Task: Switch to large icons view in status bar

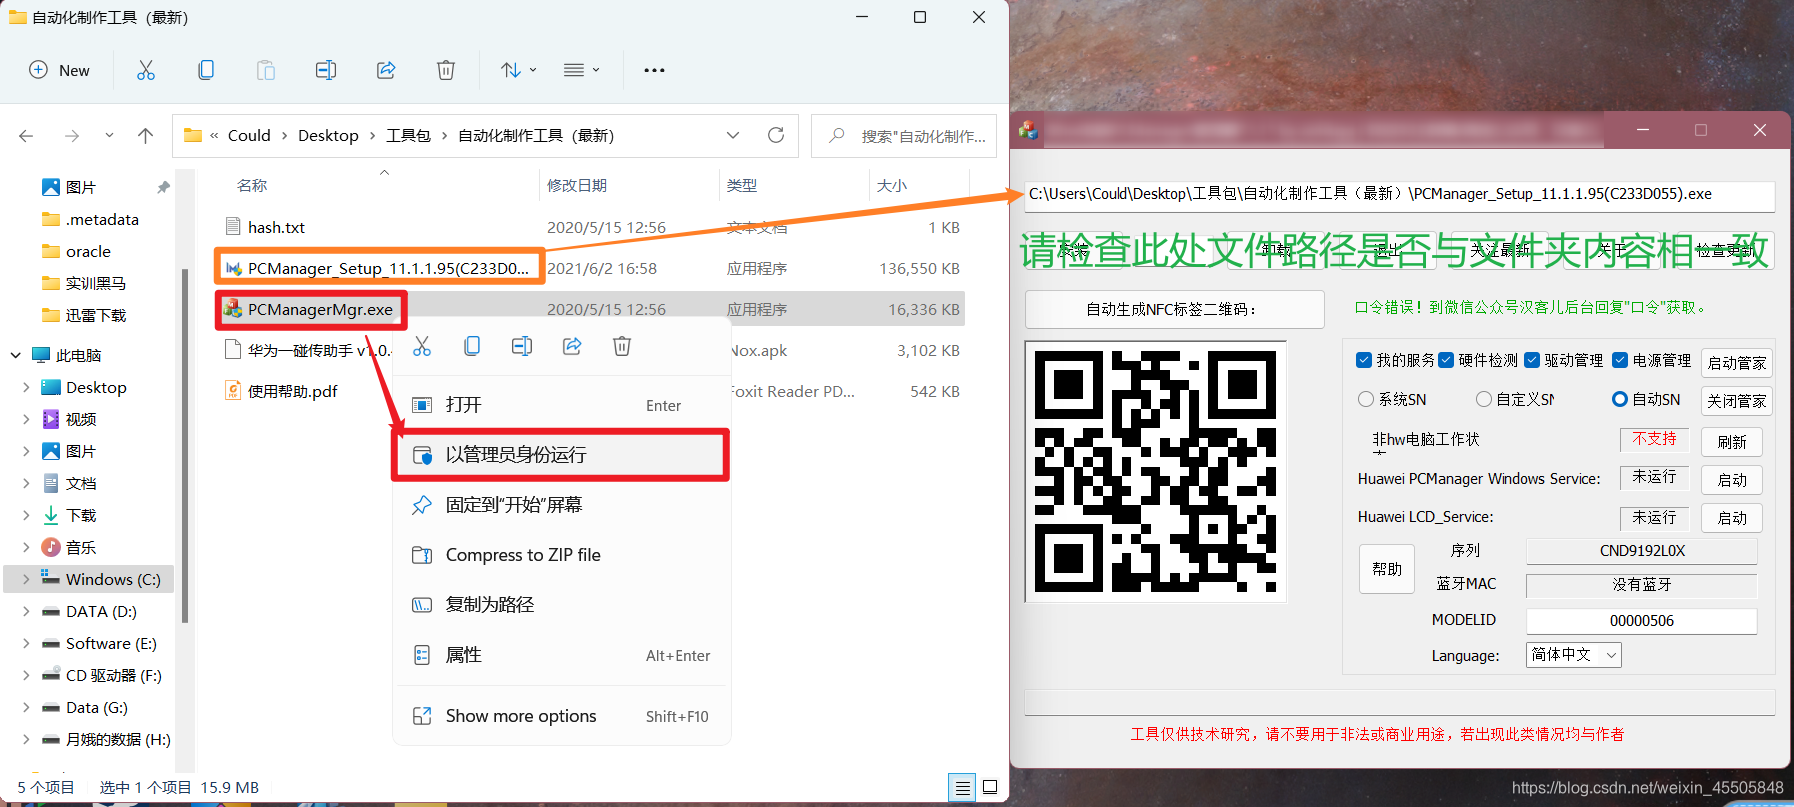Action: coord(990,788)
